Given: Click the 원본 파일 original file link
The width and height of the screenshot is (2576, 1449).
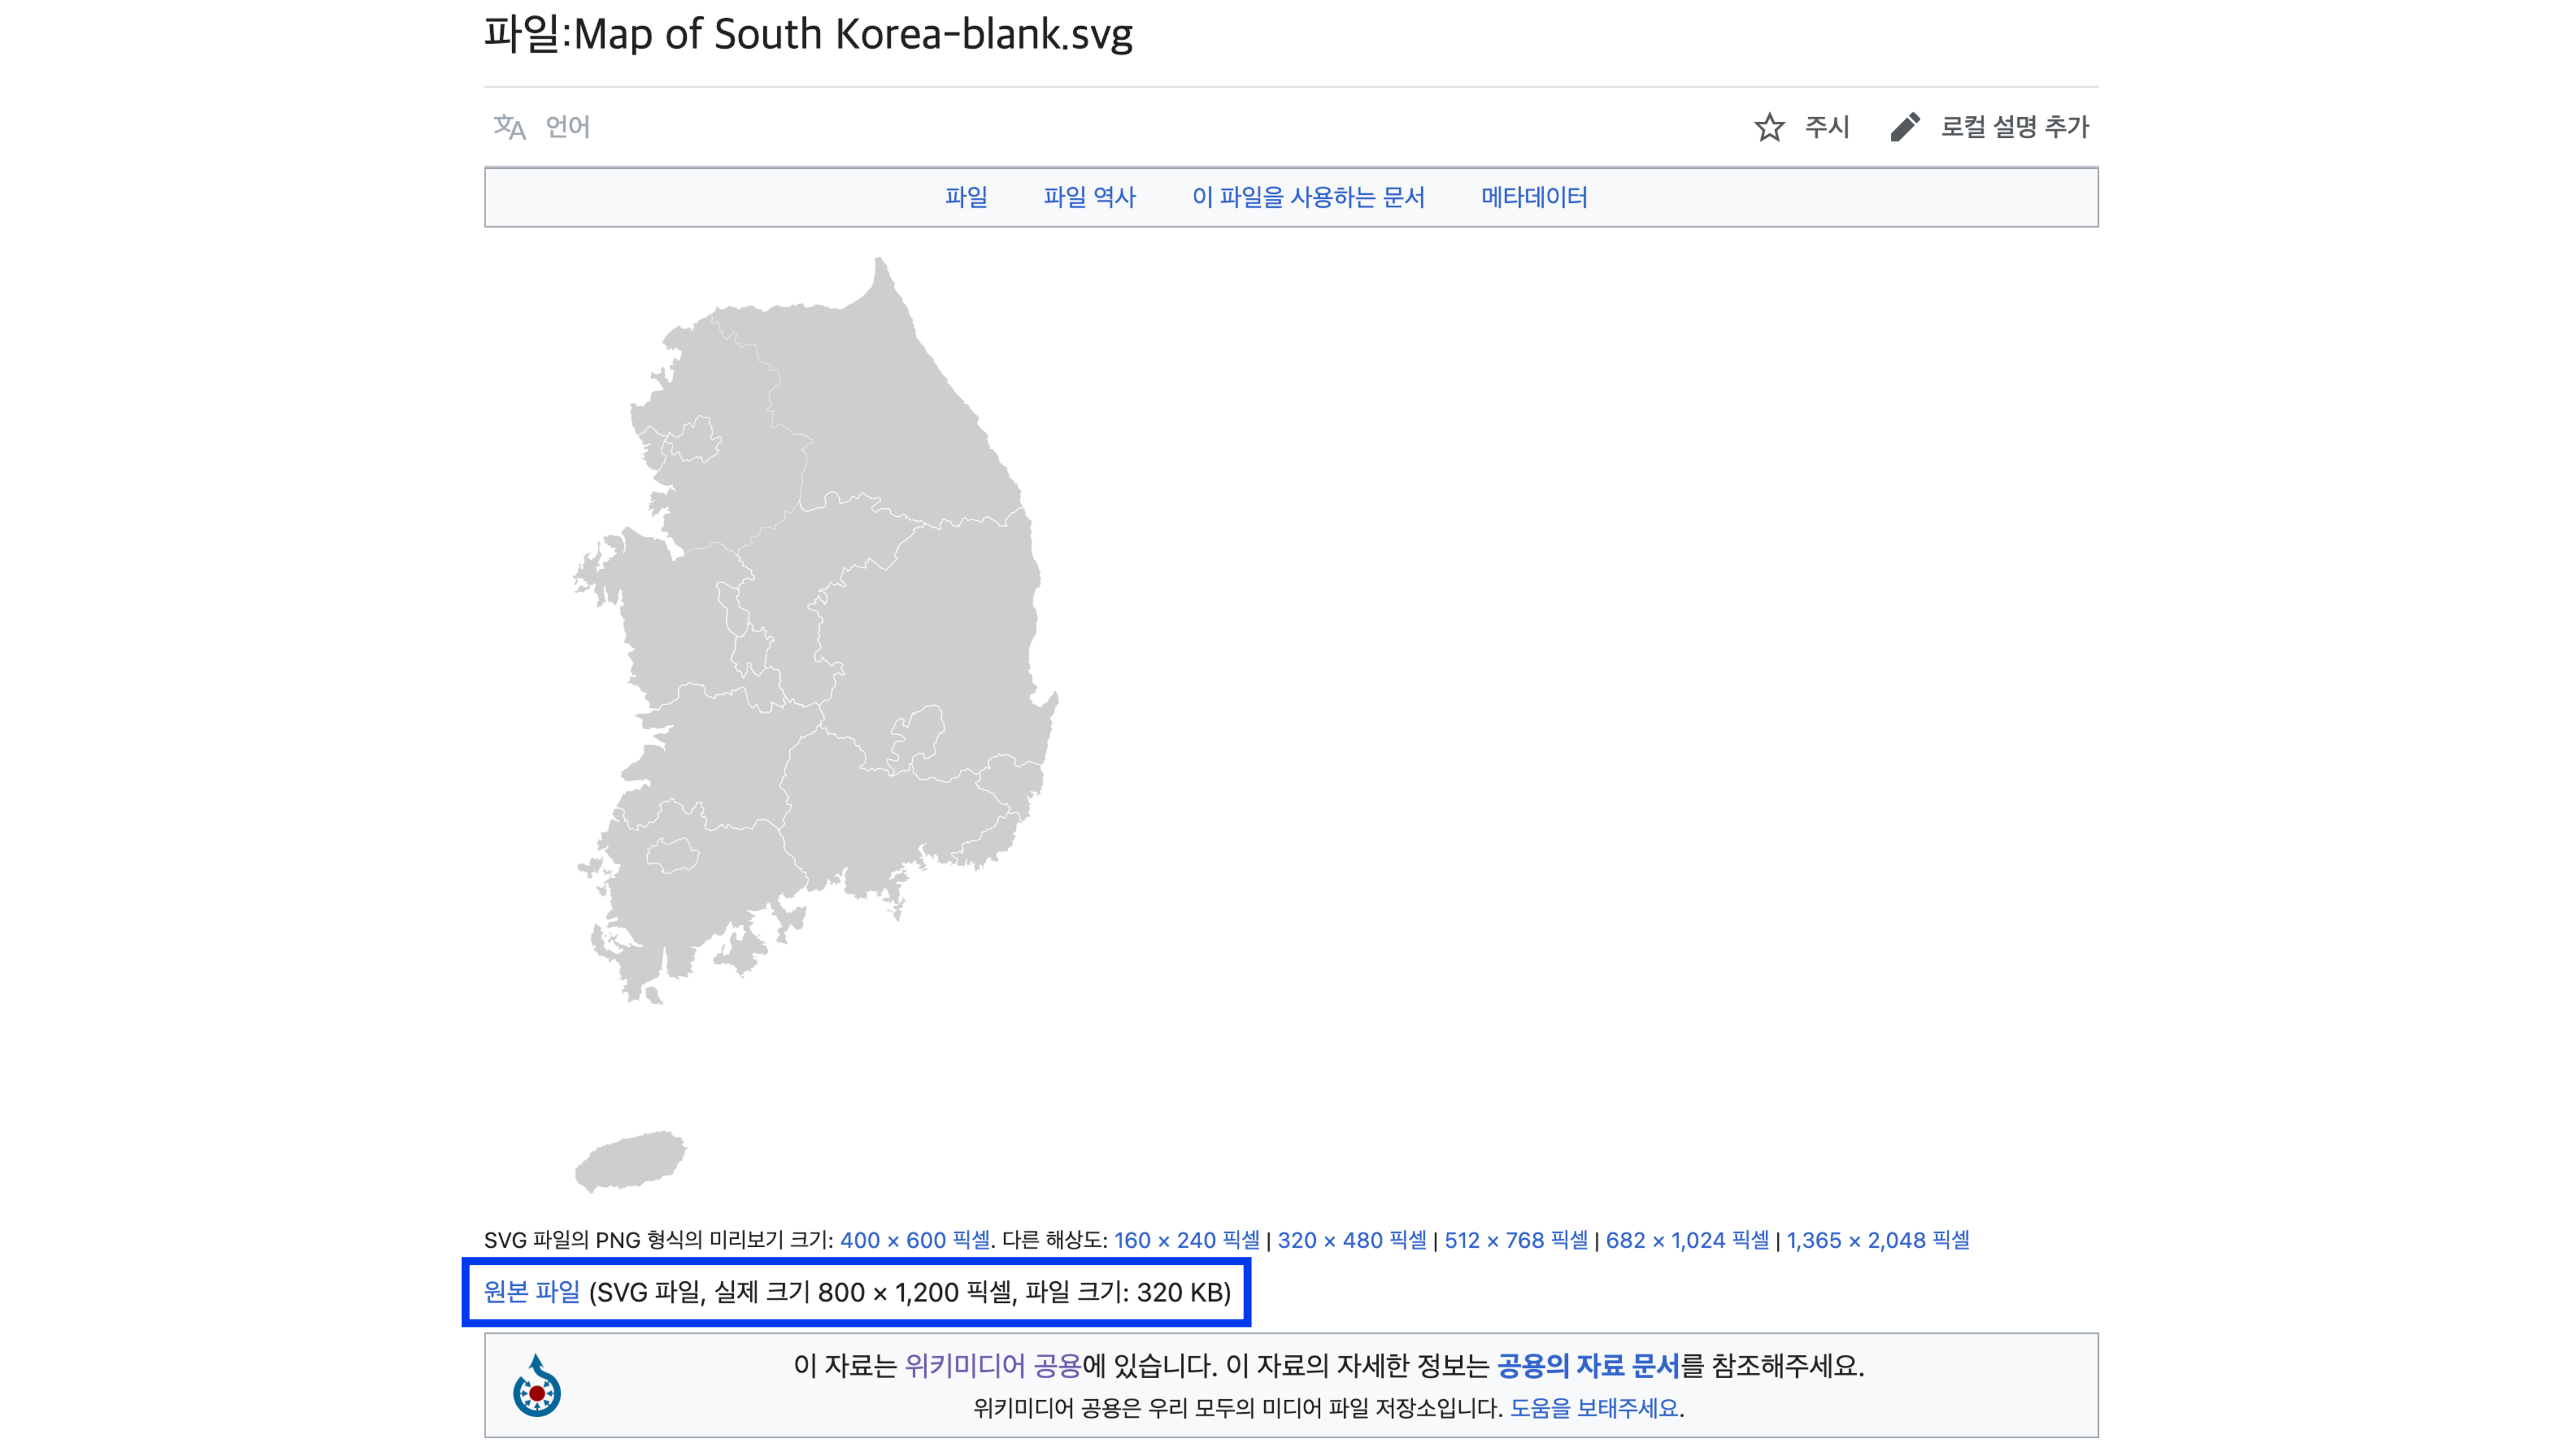Looking at the screenshot, I should tap(531, 1292).
